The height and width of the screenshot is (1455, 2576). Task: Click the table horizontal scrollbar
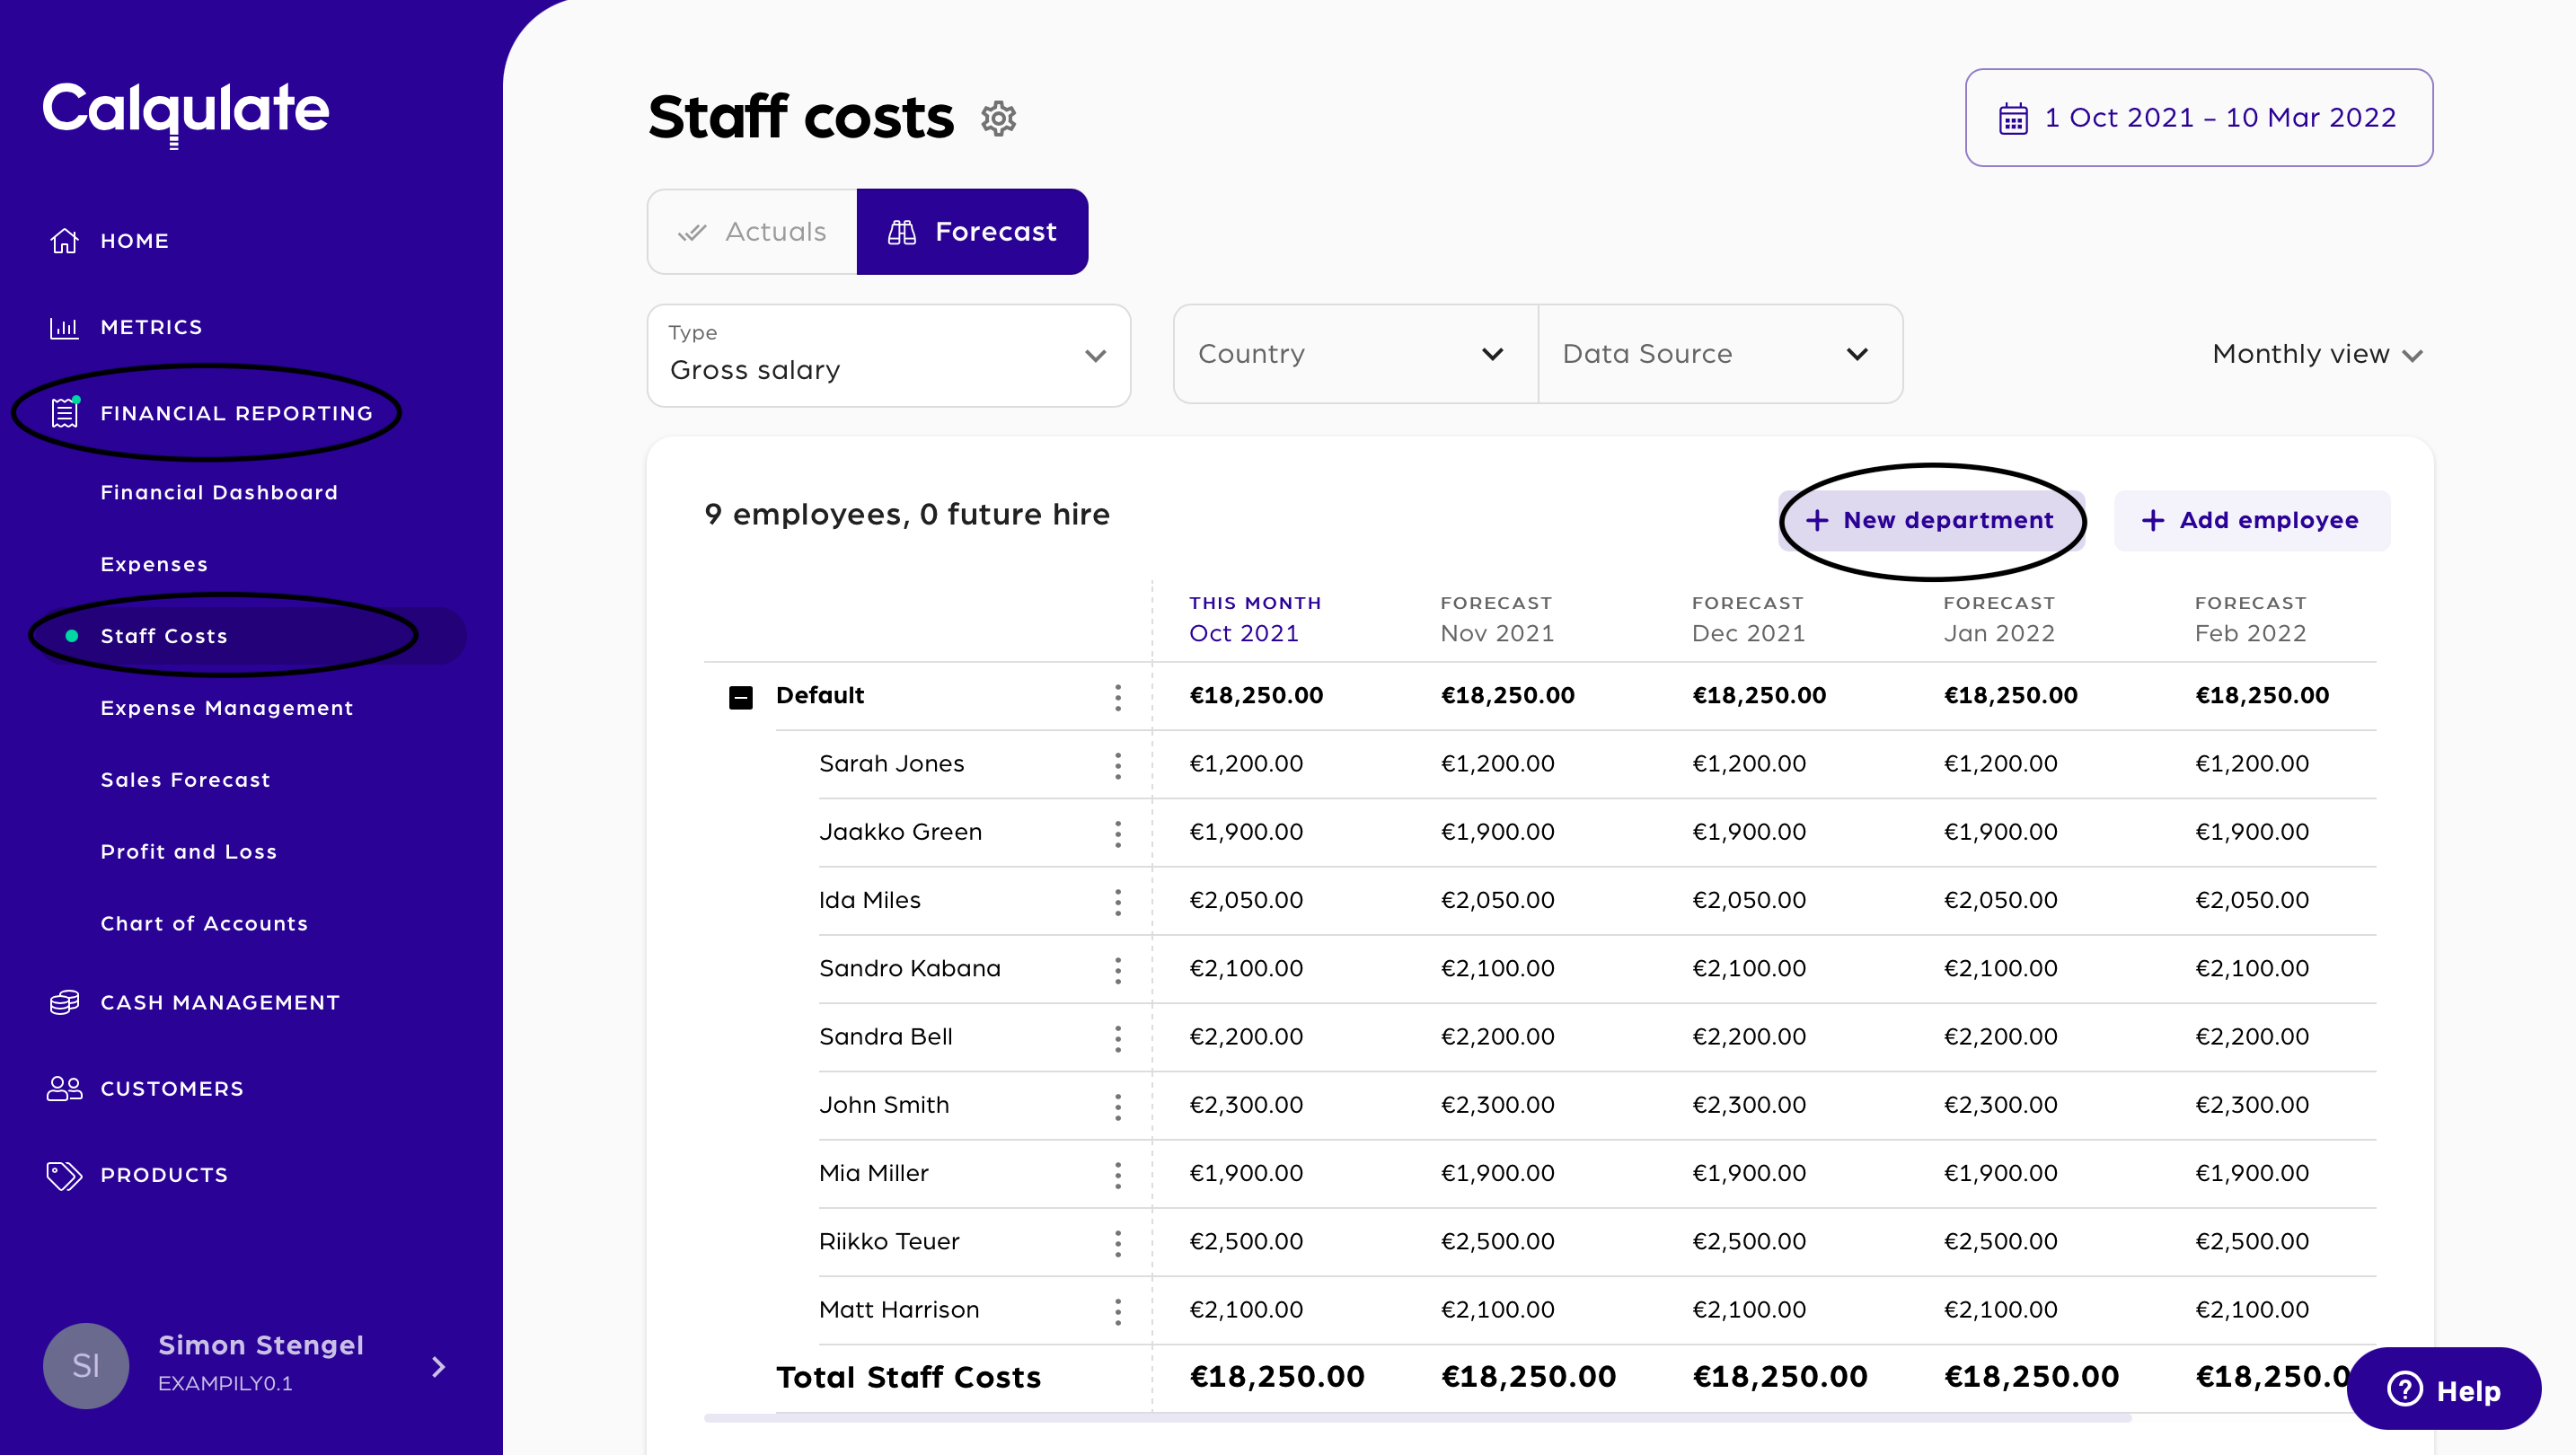pos(1417,1418)
